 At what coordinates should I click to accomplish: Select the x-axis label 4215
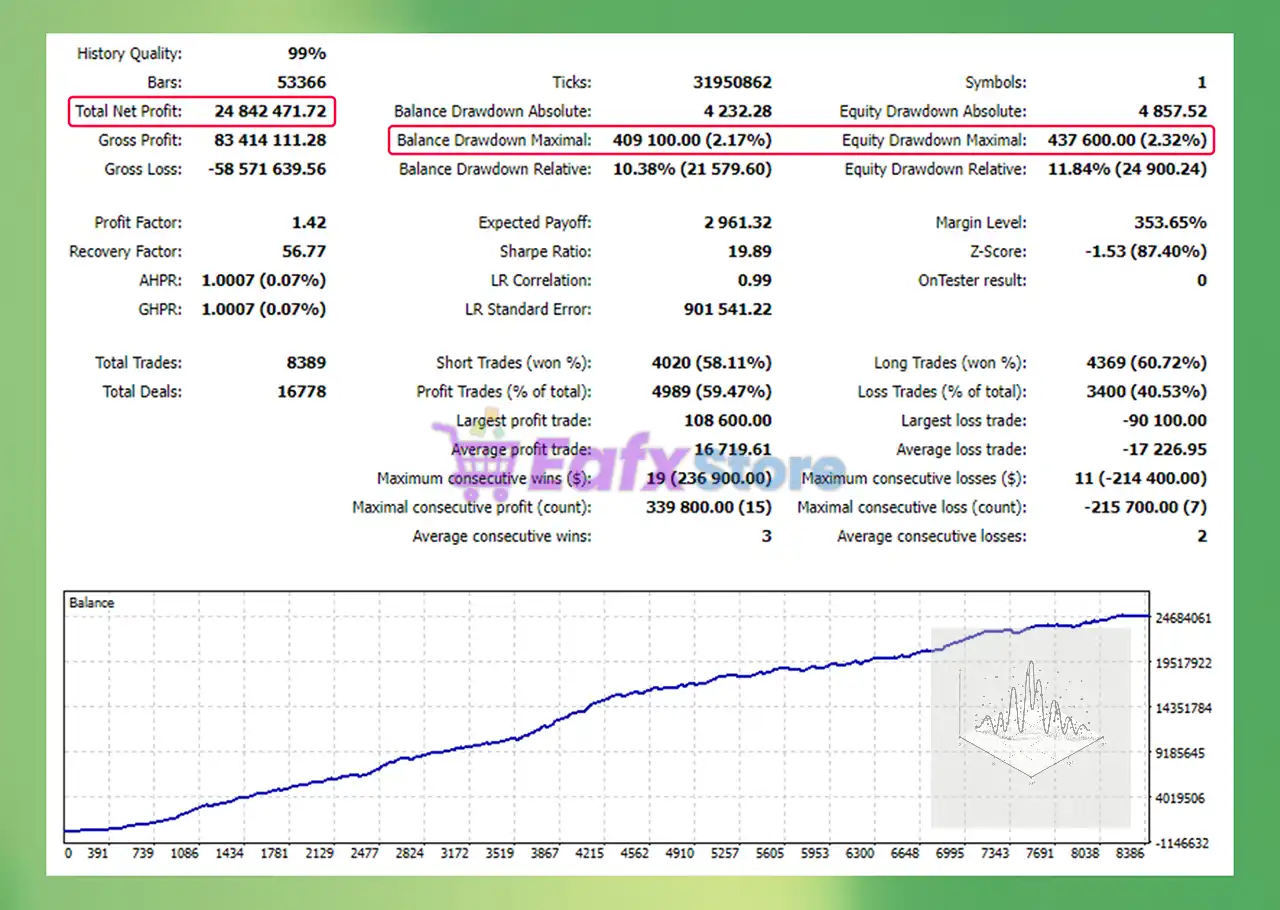[591, 854]
